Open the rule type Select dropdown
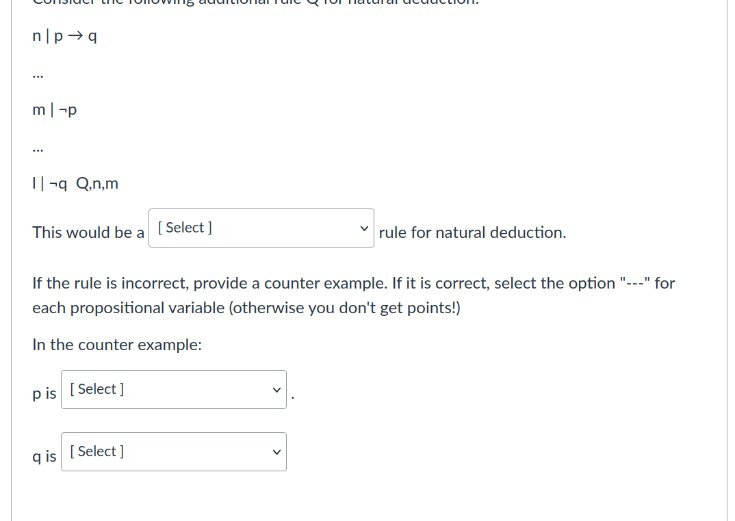The height and width of the screenshot is (521, 735). (260, 228)
